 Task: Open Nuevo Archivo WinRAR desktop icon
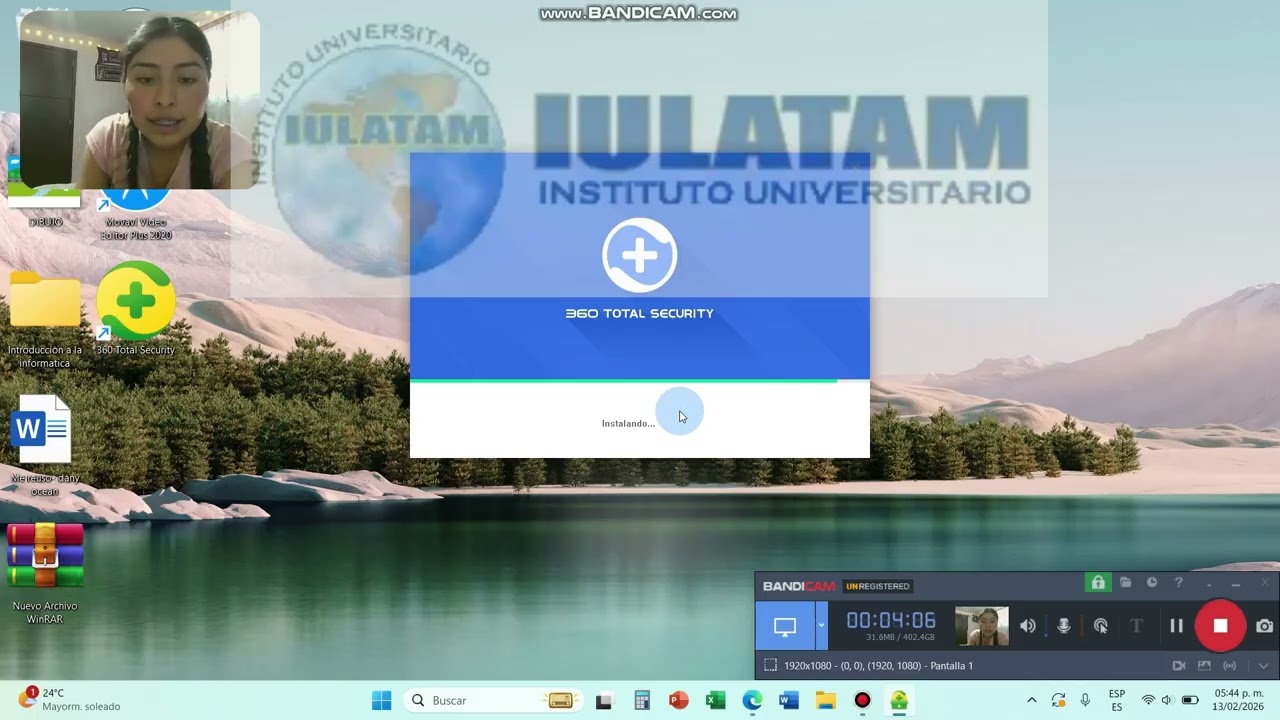coord(45,574)
